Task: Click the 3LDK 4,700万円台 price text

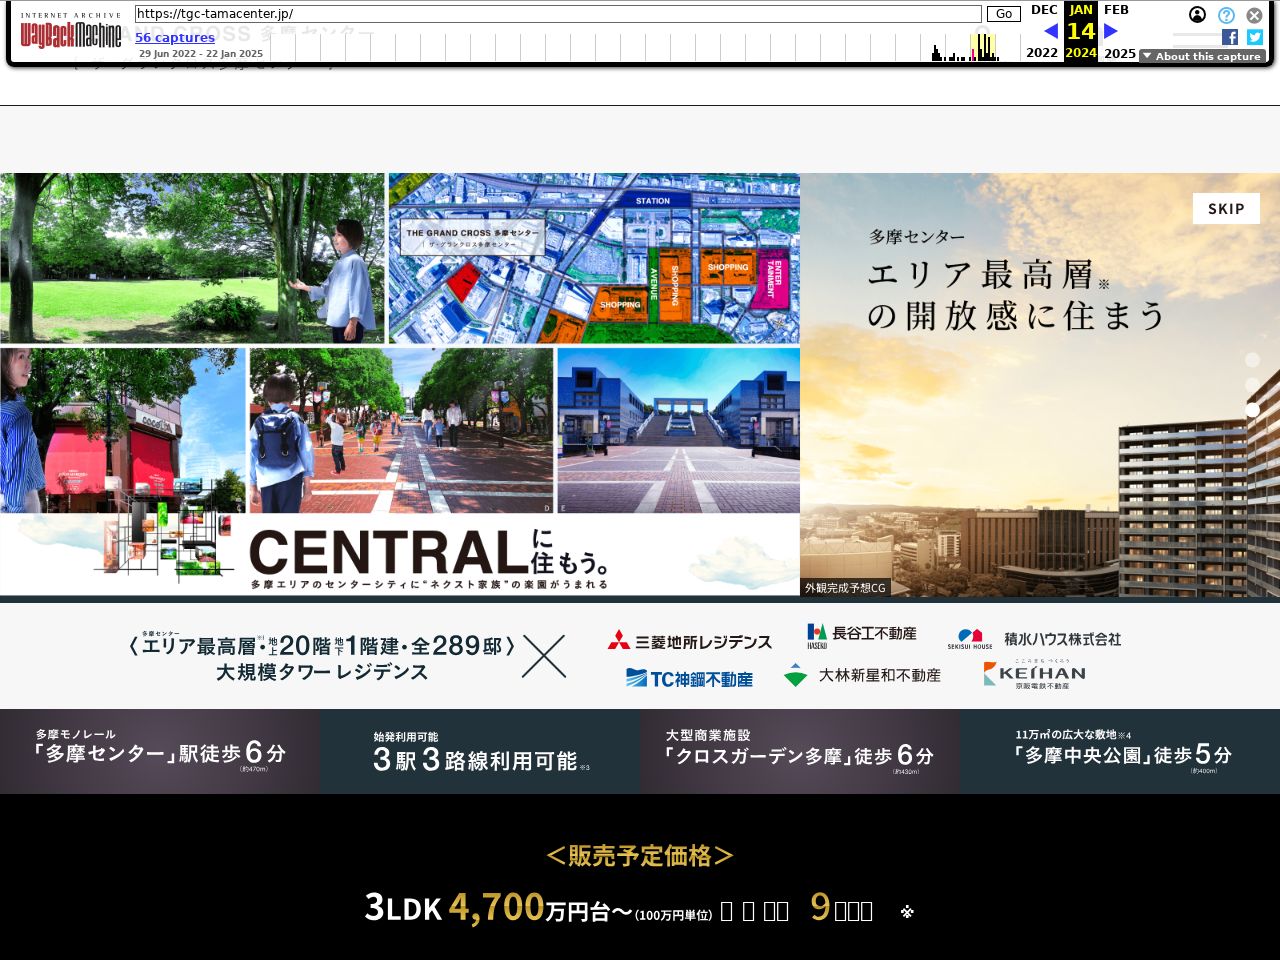Action: click(x=498, y=907)
